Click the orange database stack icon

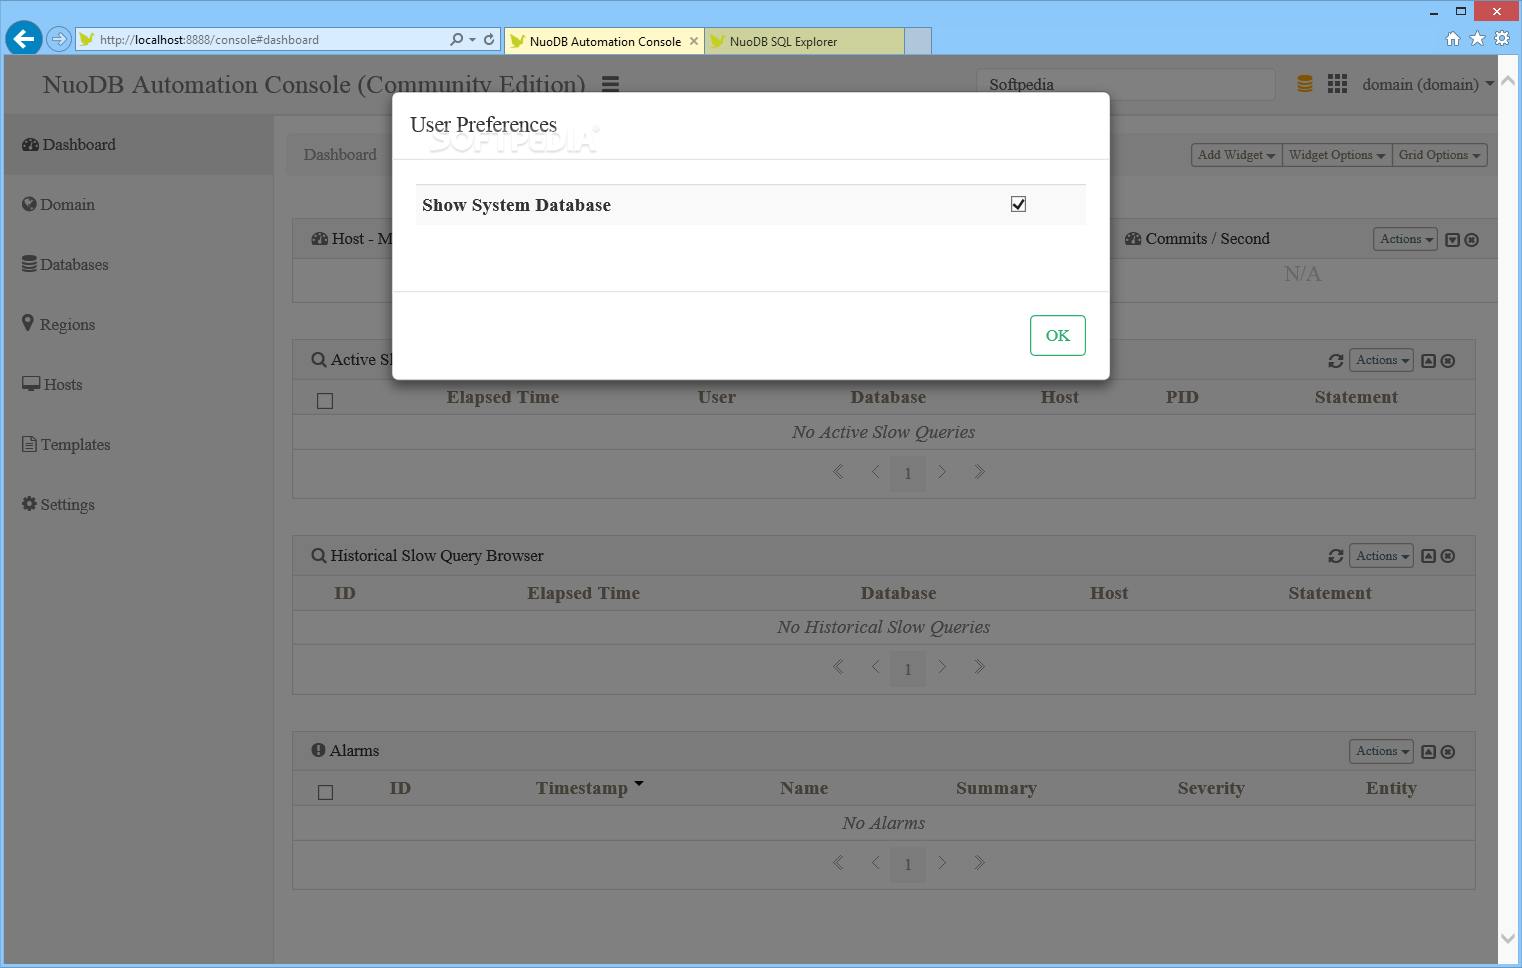[x=1305, y=84]
